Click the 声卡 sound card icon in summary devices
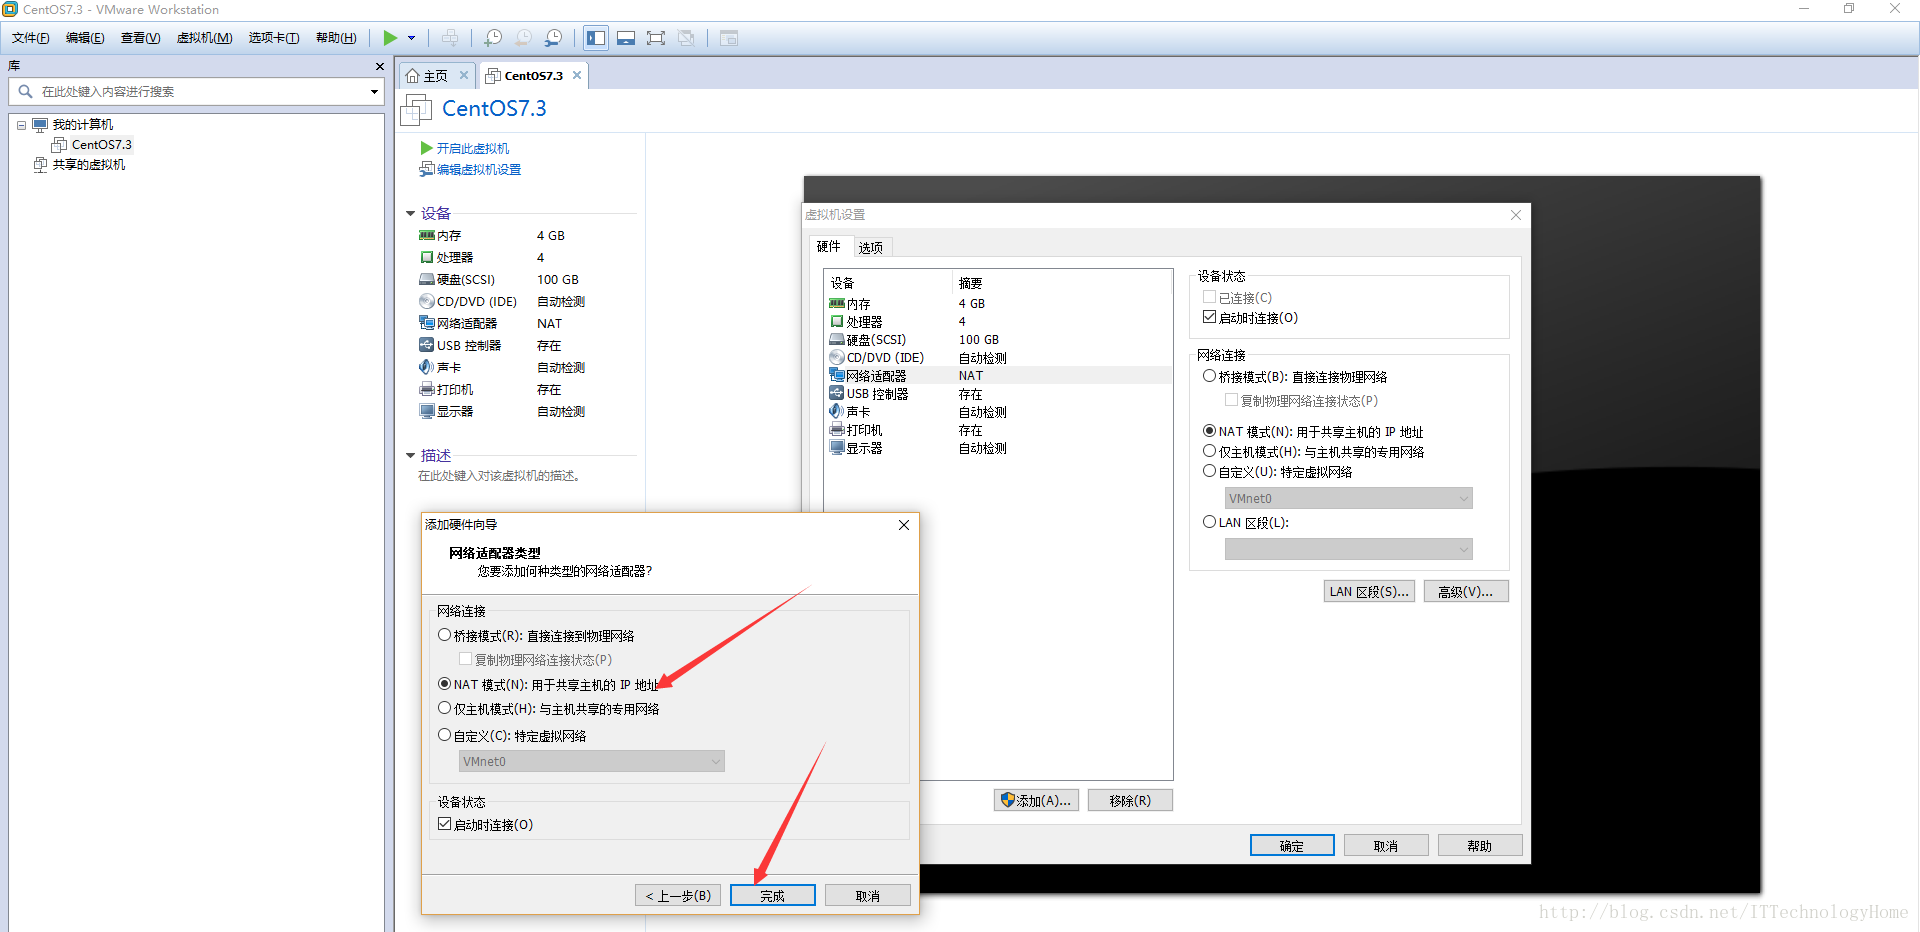This screenshot has width=1920, height=932. [x=427, y=368]
